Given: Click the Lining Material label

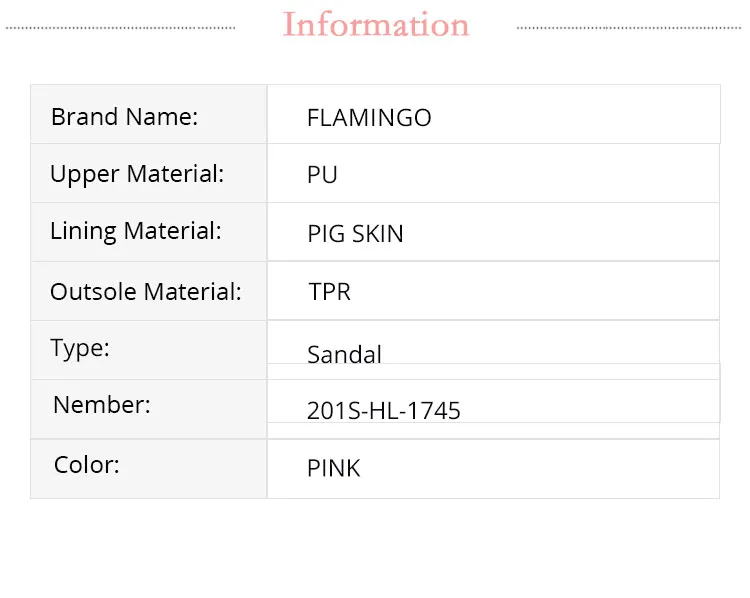Looking at the screenshot, I should (135, 231).
